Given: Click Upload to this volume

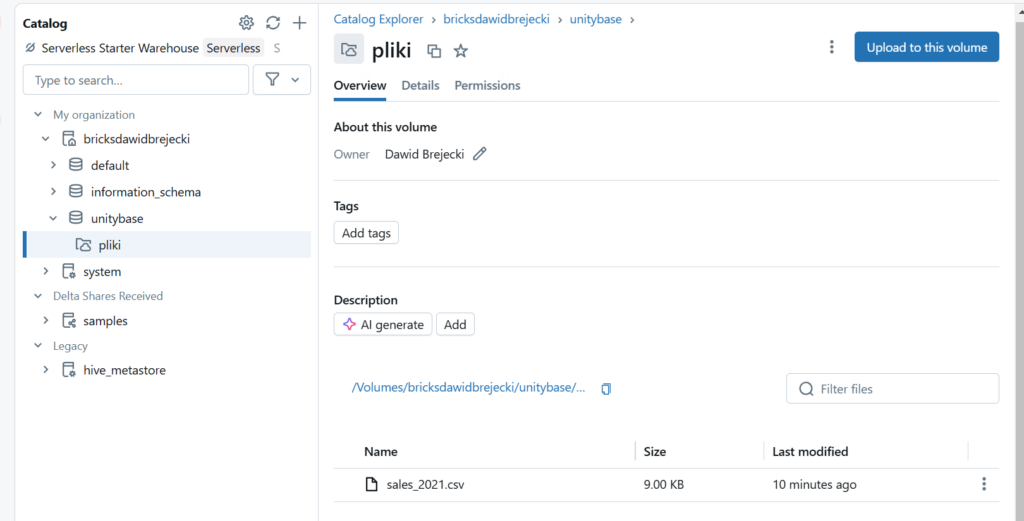Looking at the screenshot, I should pos(926,47).
